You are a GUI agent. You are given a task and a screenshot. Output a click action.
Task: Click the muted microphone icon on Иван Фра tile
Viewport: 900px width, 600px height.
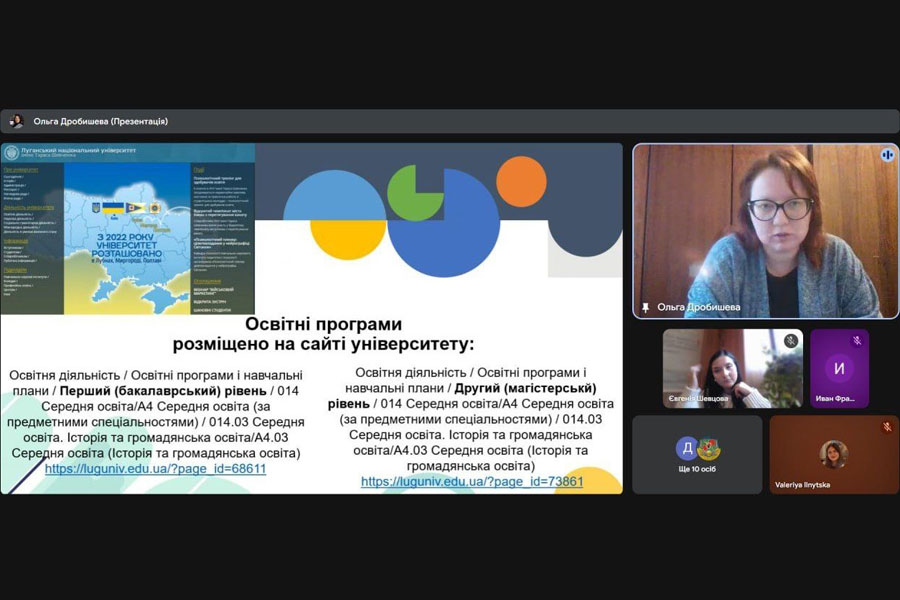pyautogui.click(x=857, y=340)
